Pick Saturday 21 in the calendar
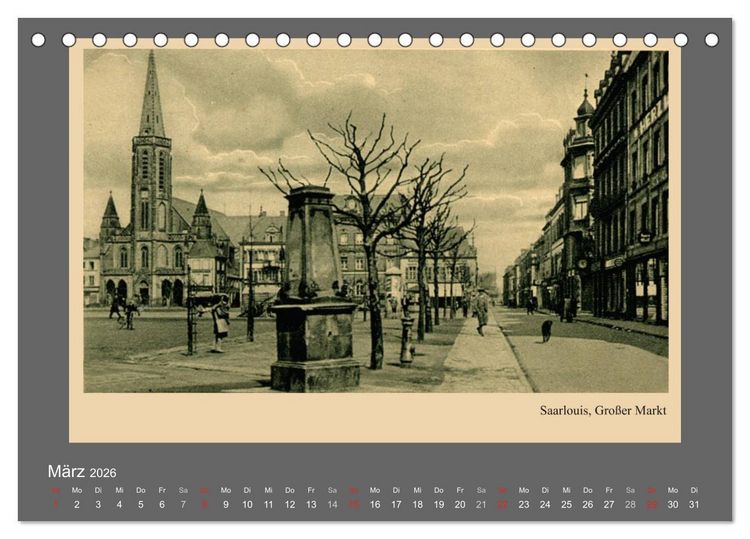 point(481,505)
